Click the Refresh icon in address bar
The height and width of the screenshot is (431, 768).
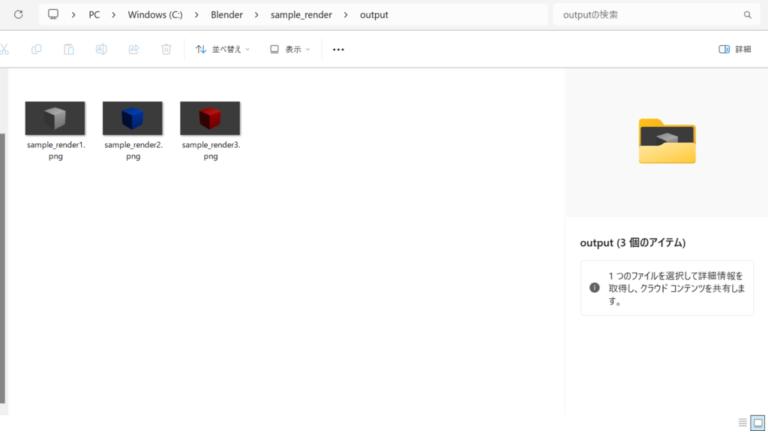[x=18, y=15]
